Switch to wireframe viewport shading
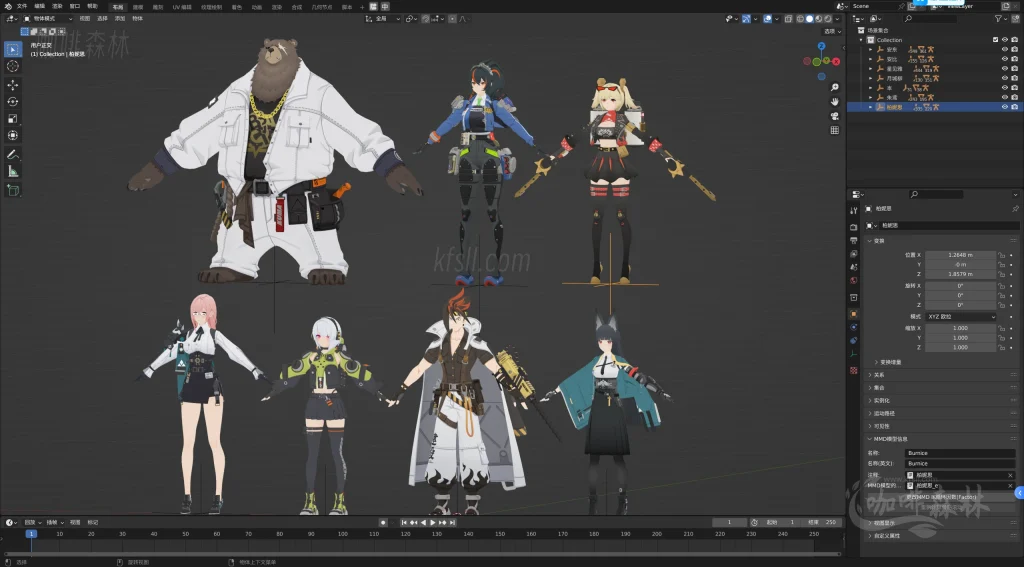The width and height of the screenshot is (1024, 567). (x=800, y=19)
